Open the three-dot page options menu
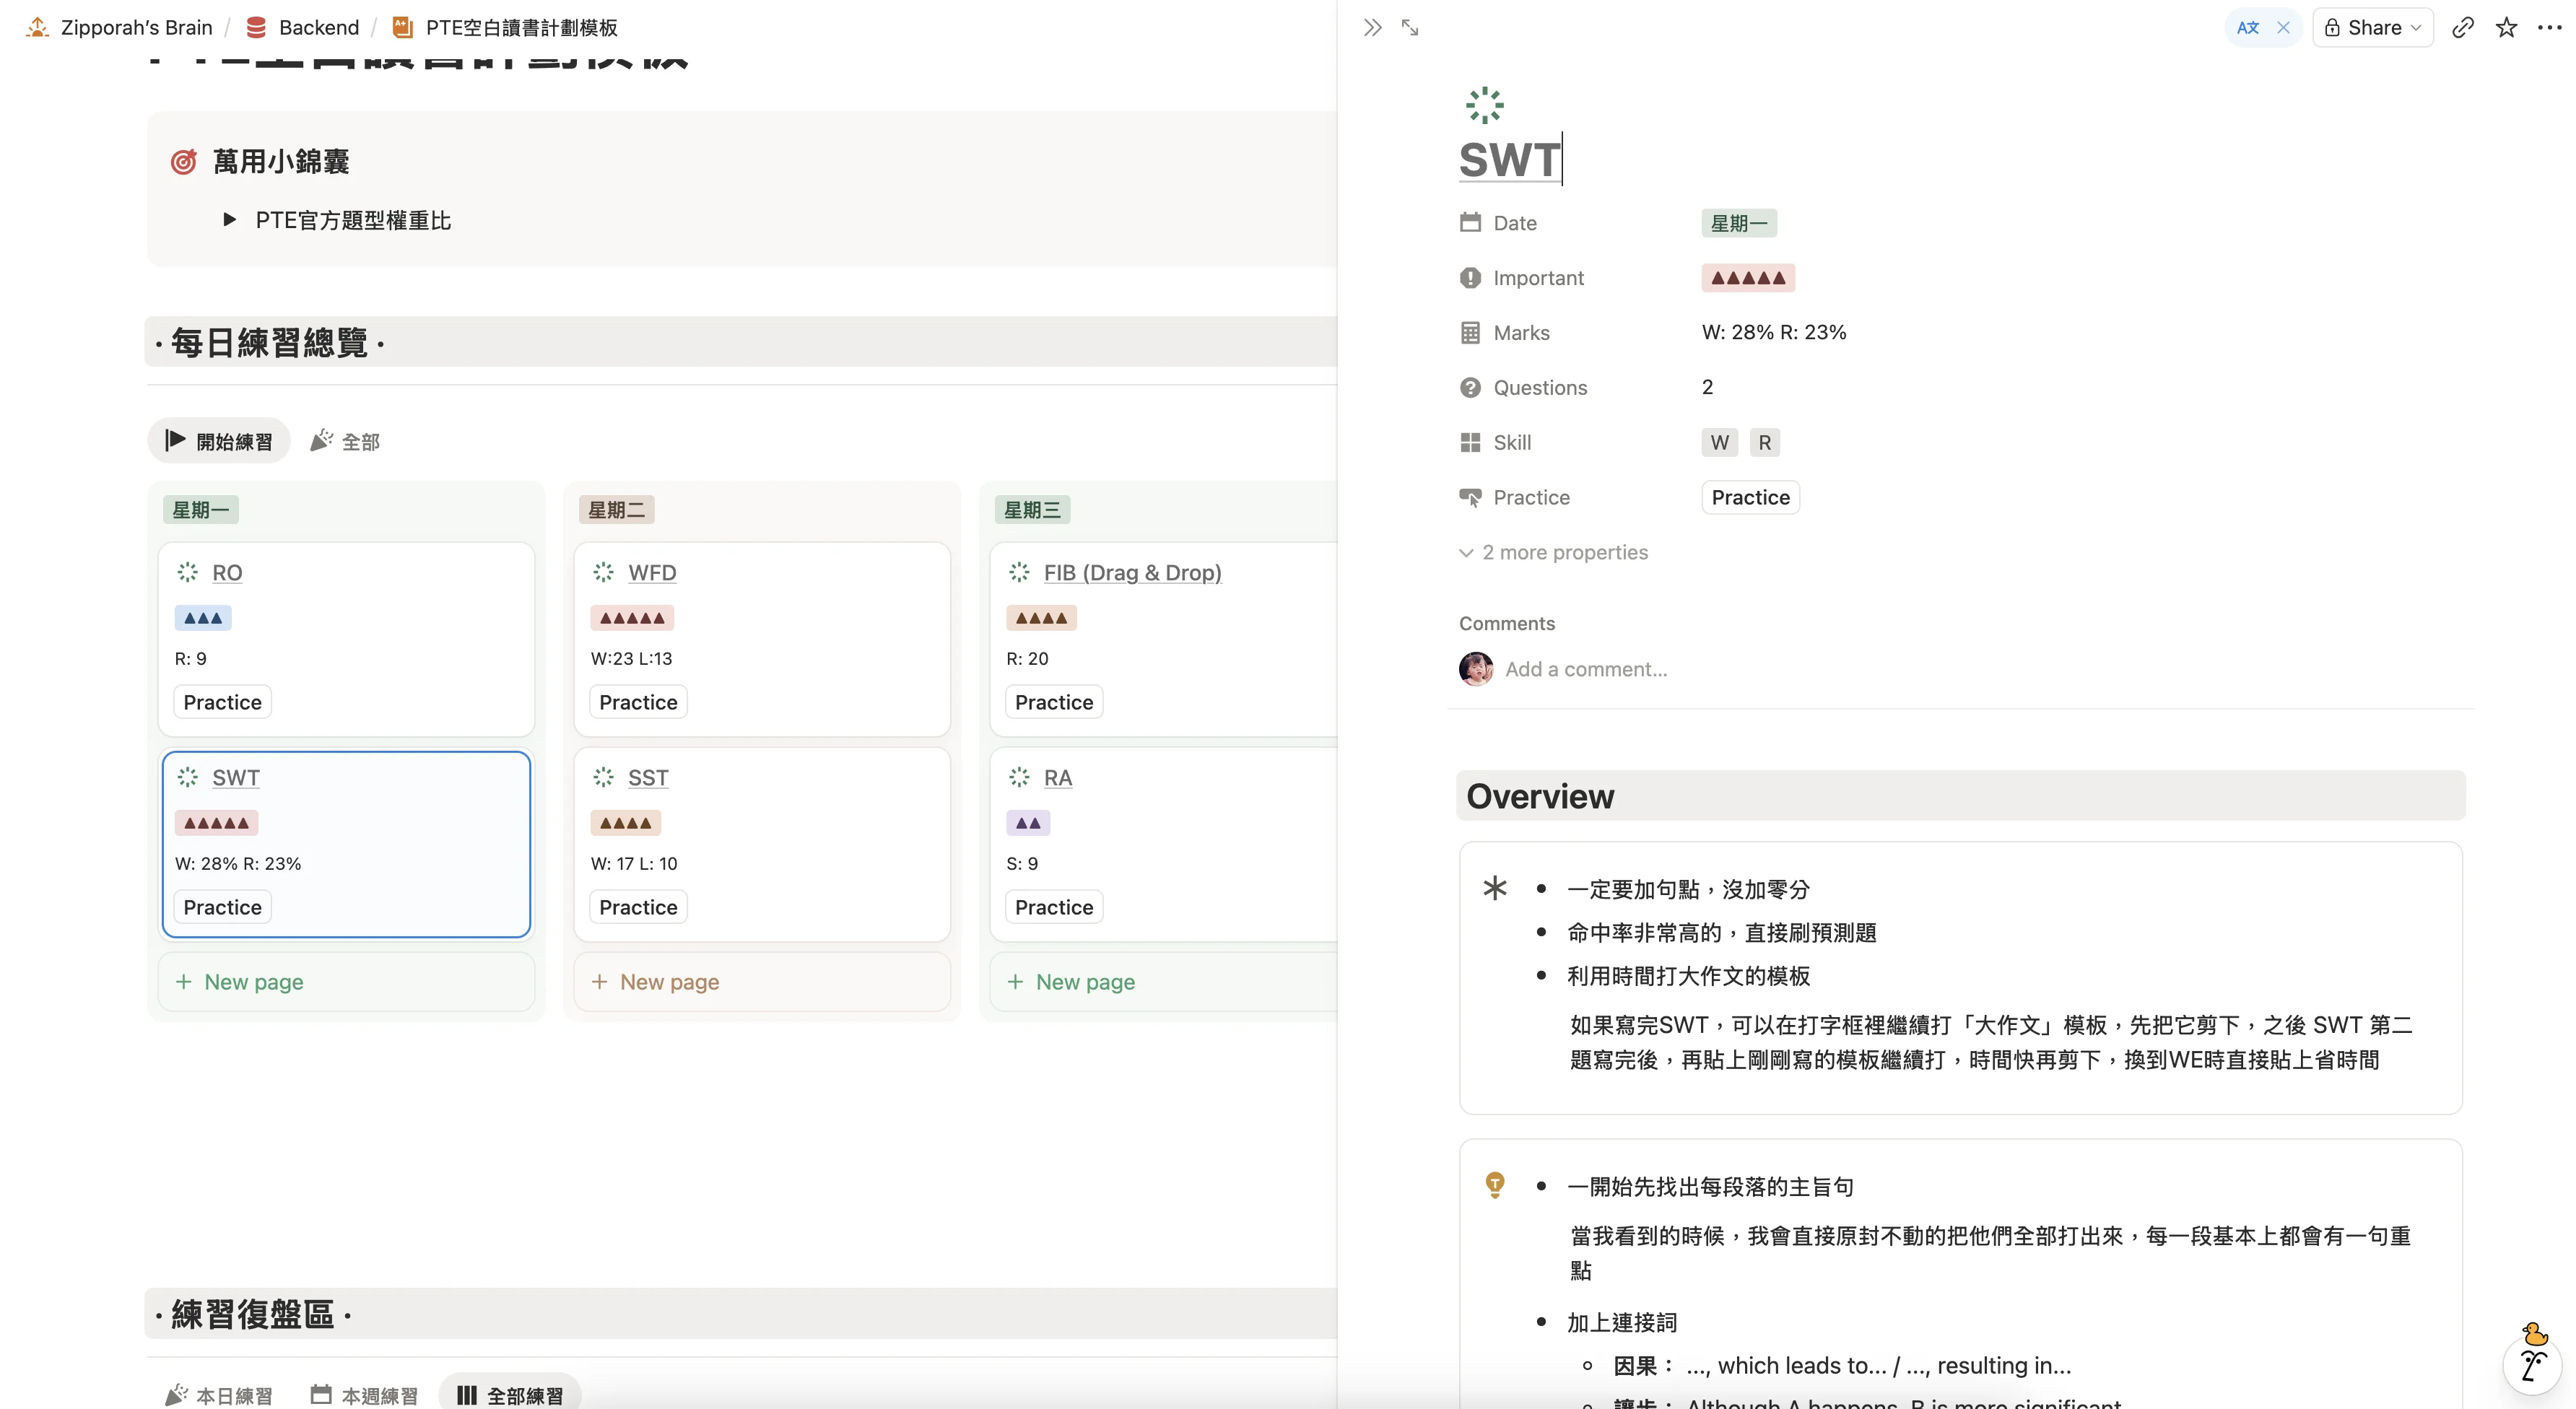Viewport: 2576px width, 1409px height. 2549,28
